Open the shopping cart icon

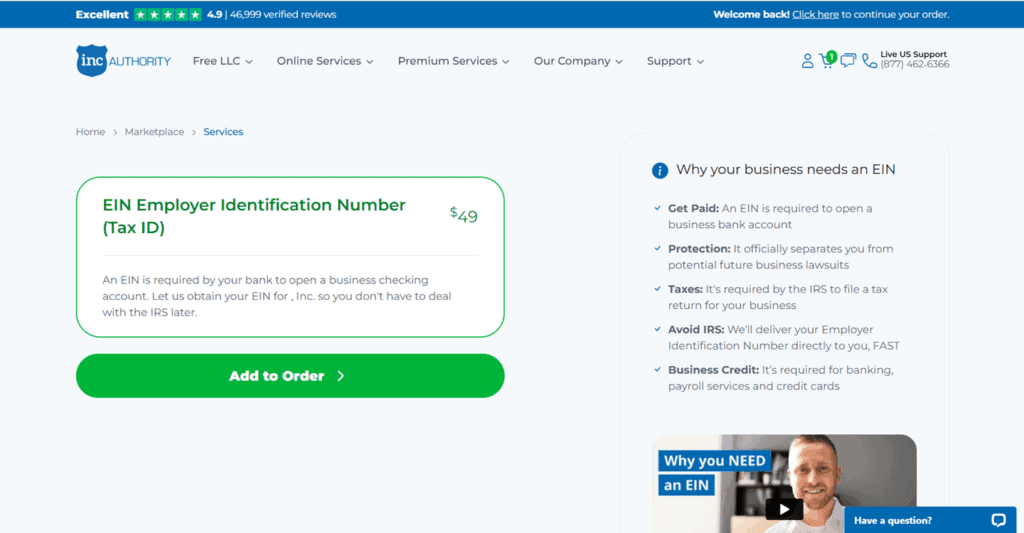tap(827, 61)
